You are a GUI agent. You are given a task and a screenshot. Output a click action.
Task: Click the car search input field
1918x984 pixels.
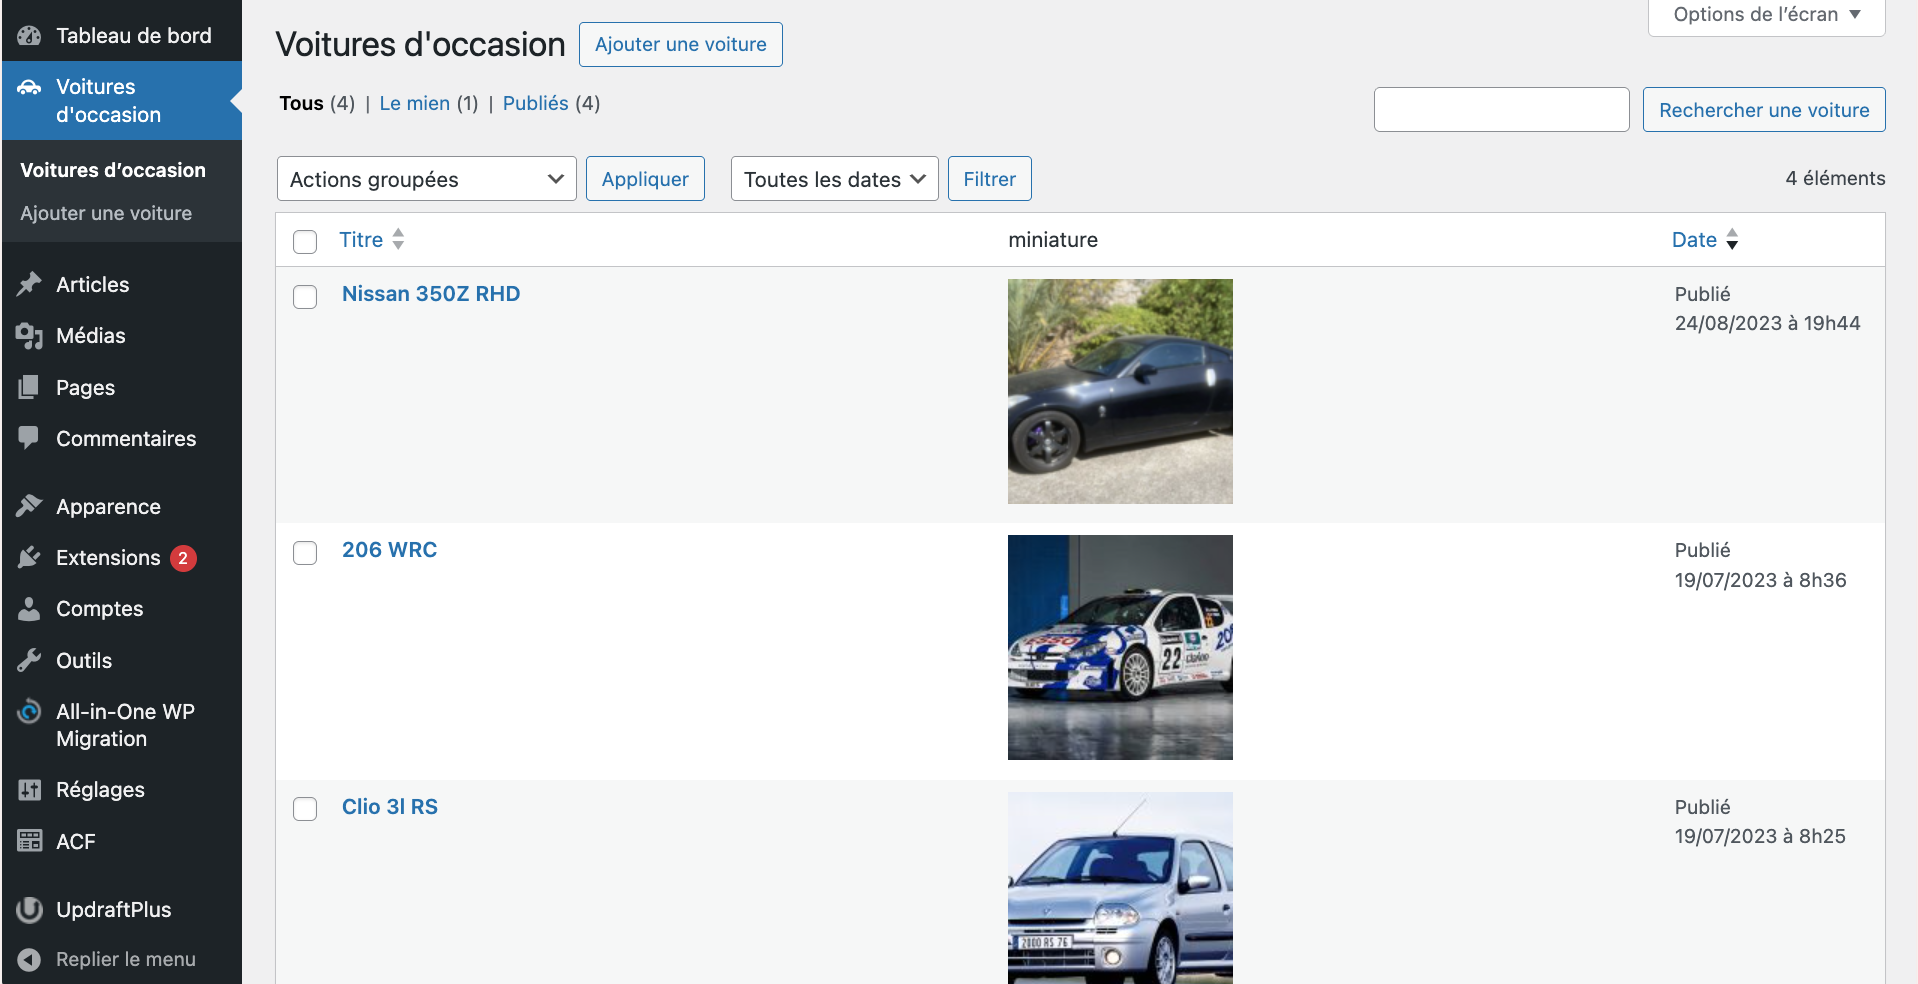point(1502,110)
